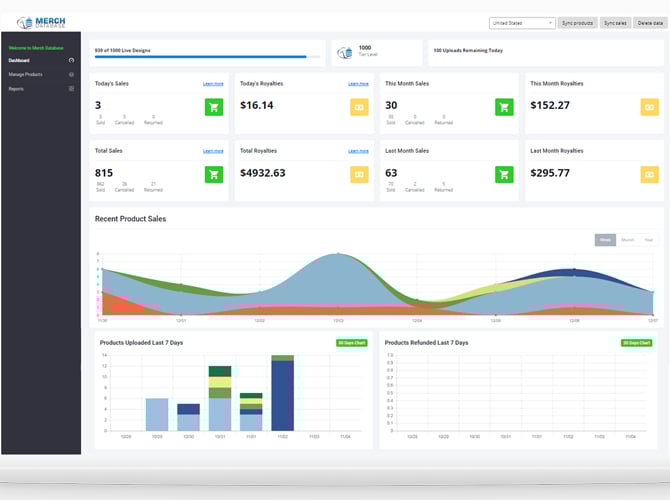670x500 pixels.
Task: Open the United States marketplace dropdown
Action: [x=522, y=23]
